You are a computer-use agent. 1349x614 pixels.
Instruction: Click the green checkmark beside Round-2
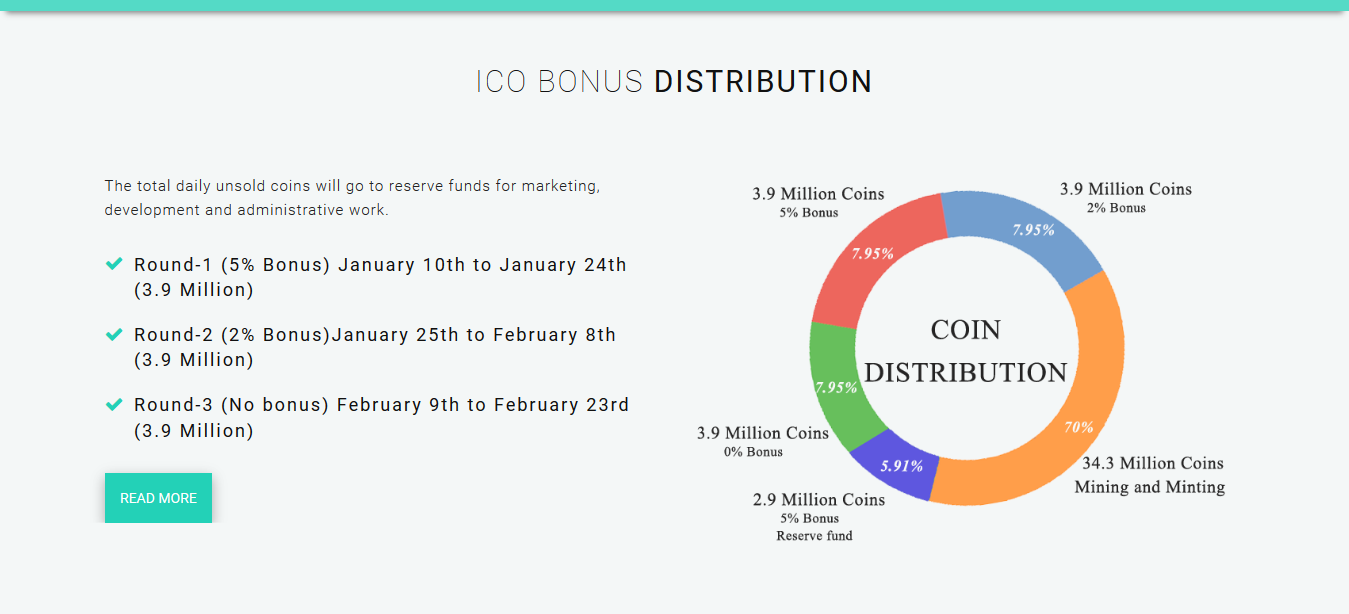[x=114, y=333]
